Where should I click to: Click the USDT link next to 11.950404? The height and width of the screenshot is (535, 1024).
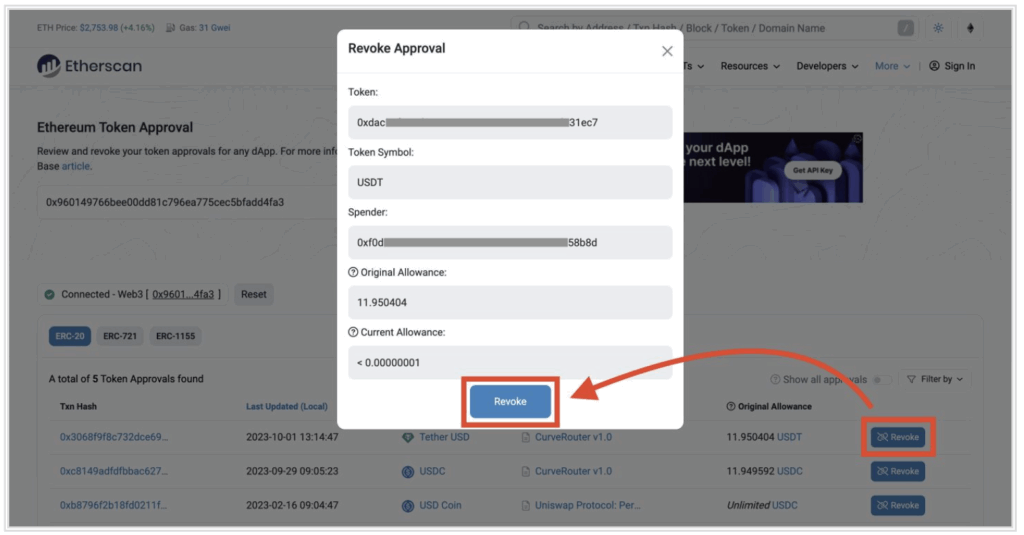tap(790, 437)
